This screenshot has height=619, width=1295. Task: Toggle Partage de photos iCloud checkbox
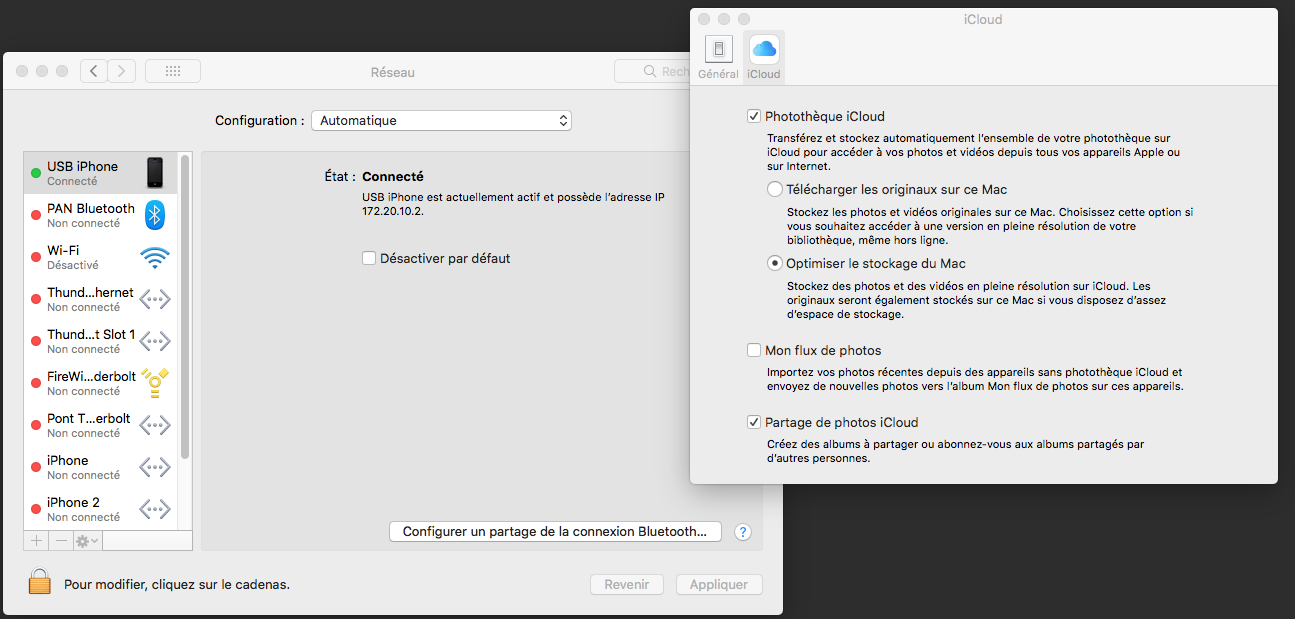coord(754,422)
